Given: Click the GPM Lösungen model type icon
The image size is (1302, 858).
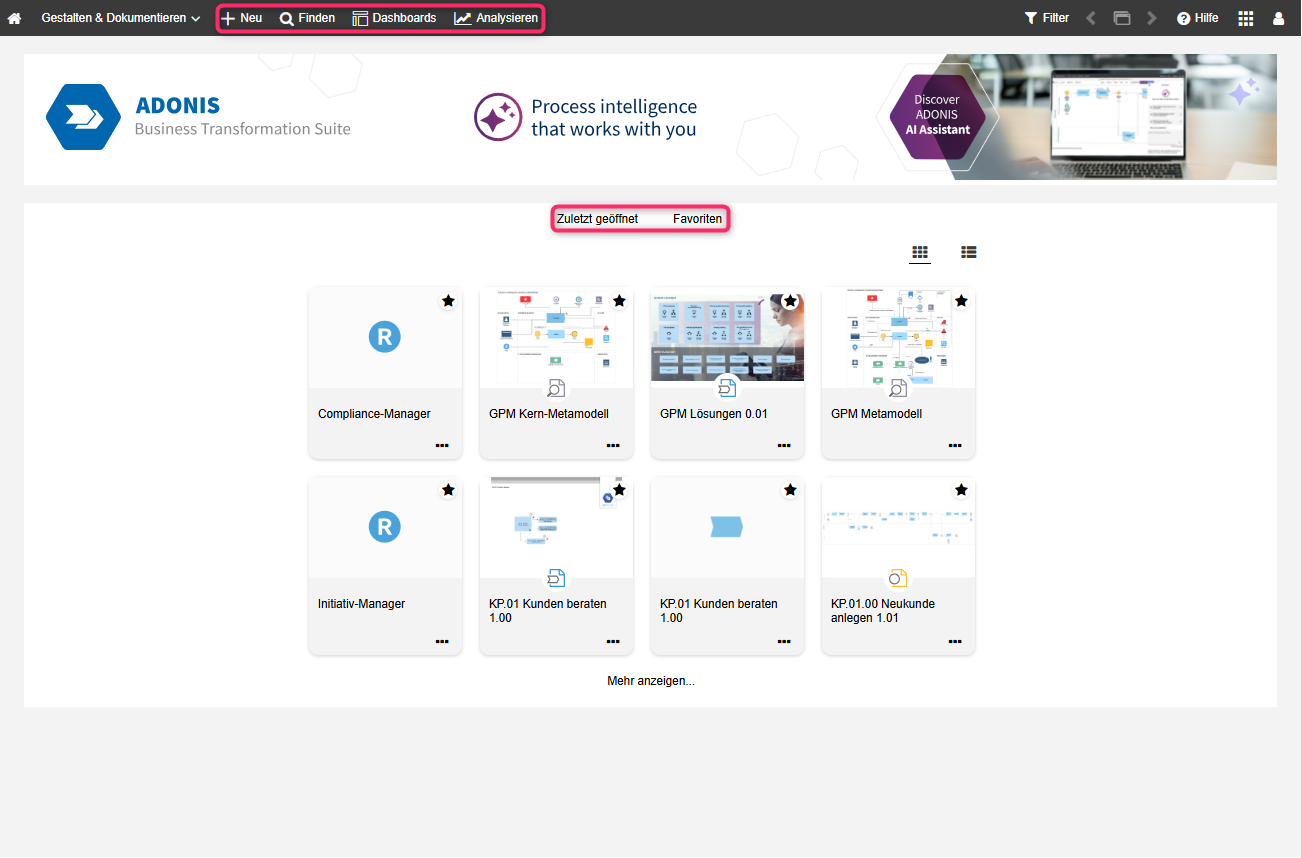Looking at the screenshot, I should click(727, 388).
